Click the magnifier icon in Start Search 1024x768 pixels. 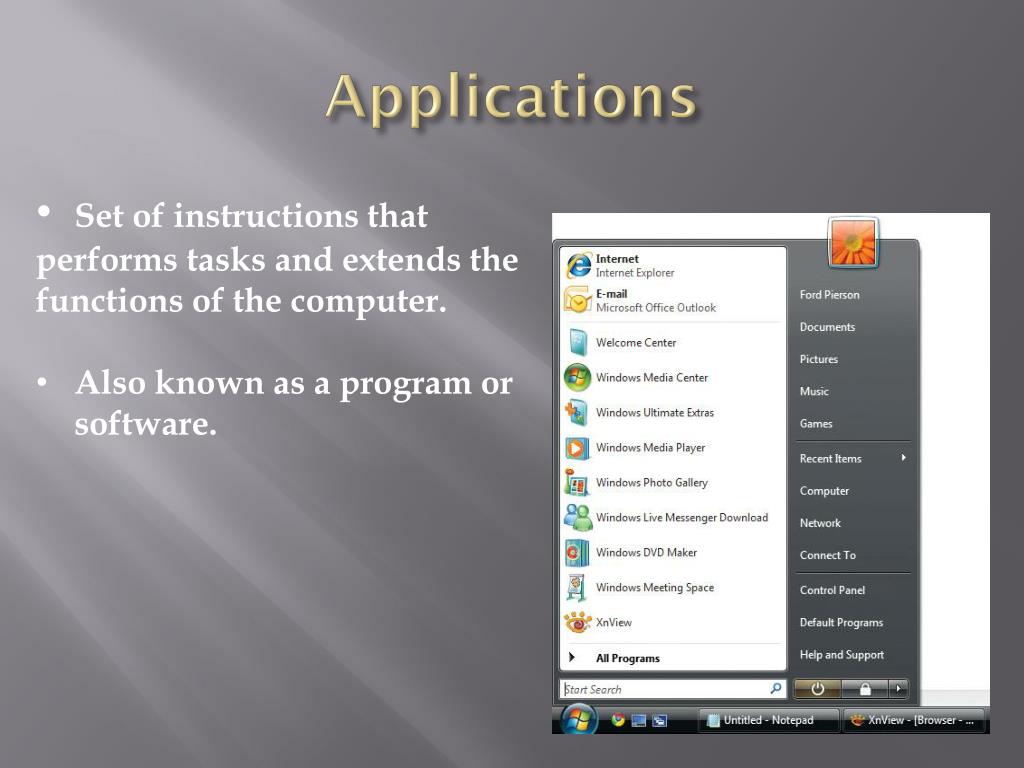776,688
